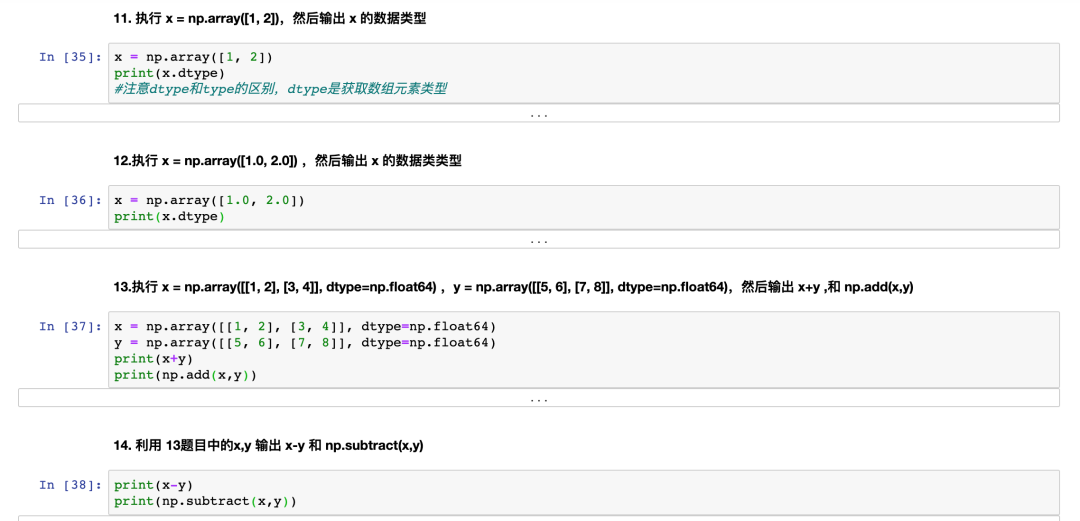The image size is (1080, 521).
Task: Click print(x.dtype) in cell In [36]
Action: pos(169,217)
